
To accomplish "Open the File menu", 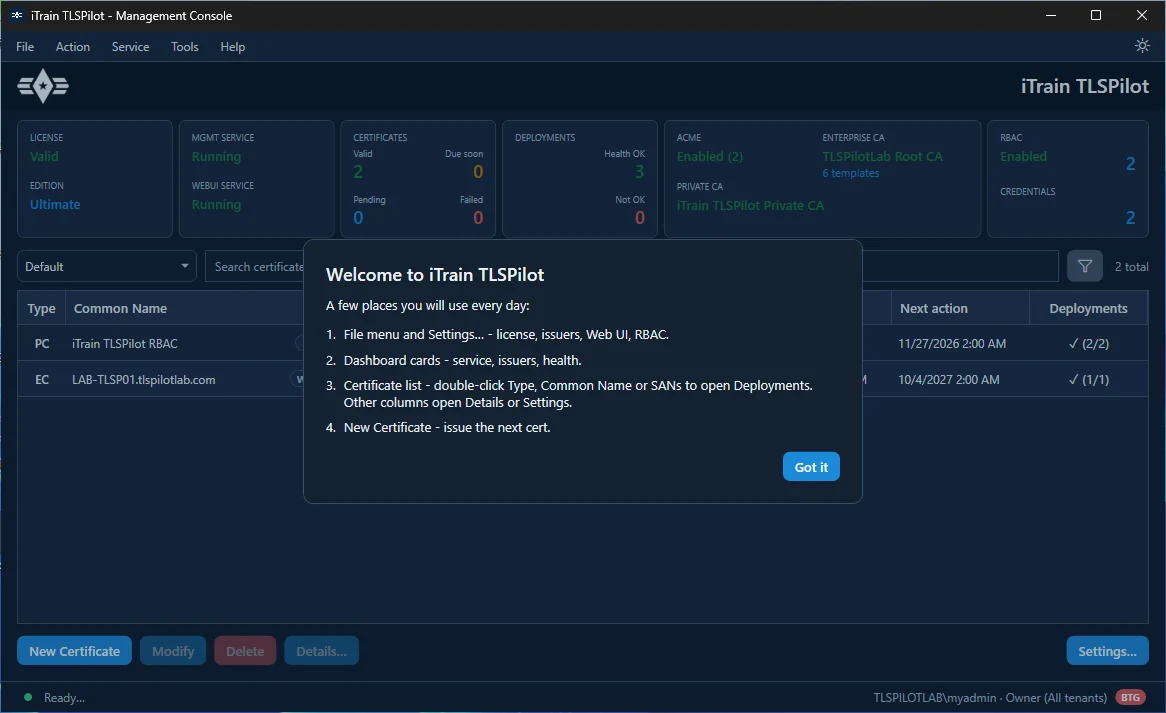I will pos(25,47).
